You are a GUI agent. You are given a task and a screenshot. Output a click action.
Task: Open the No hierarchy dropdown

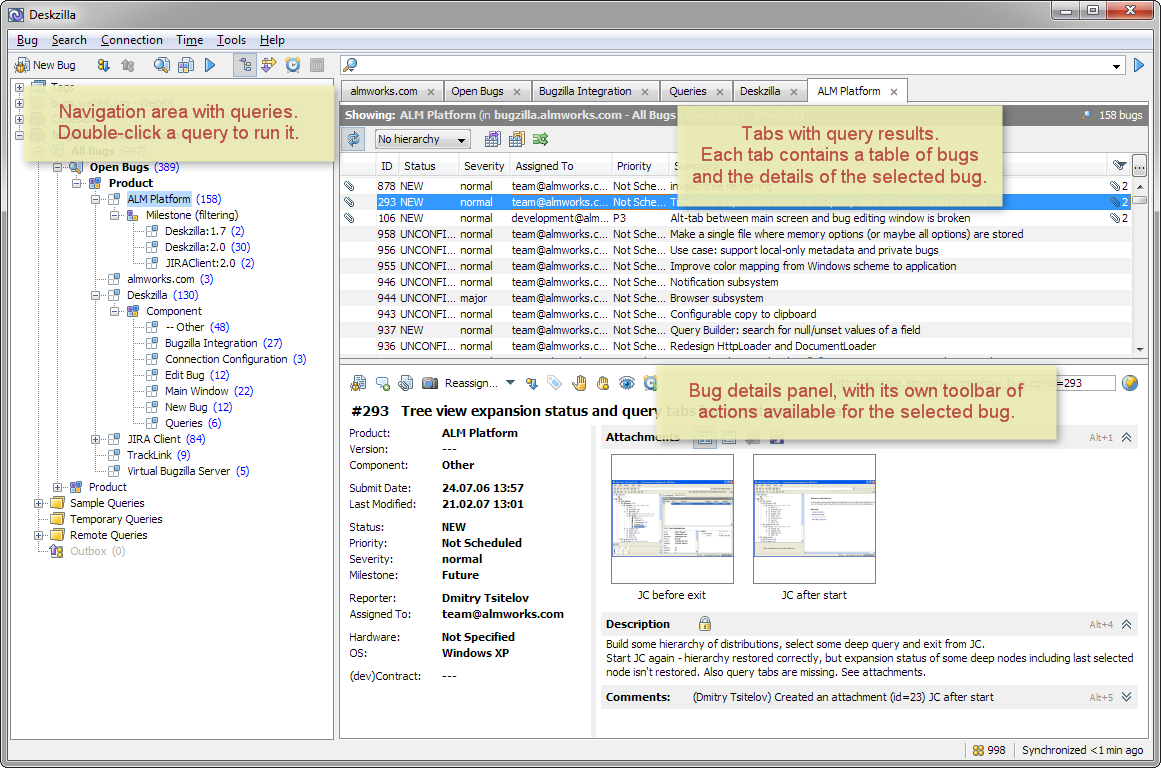[420, 138]
